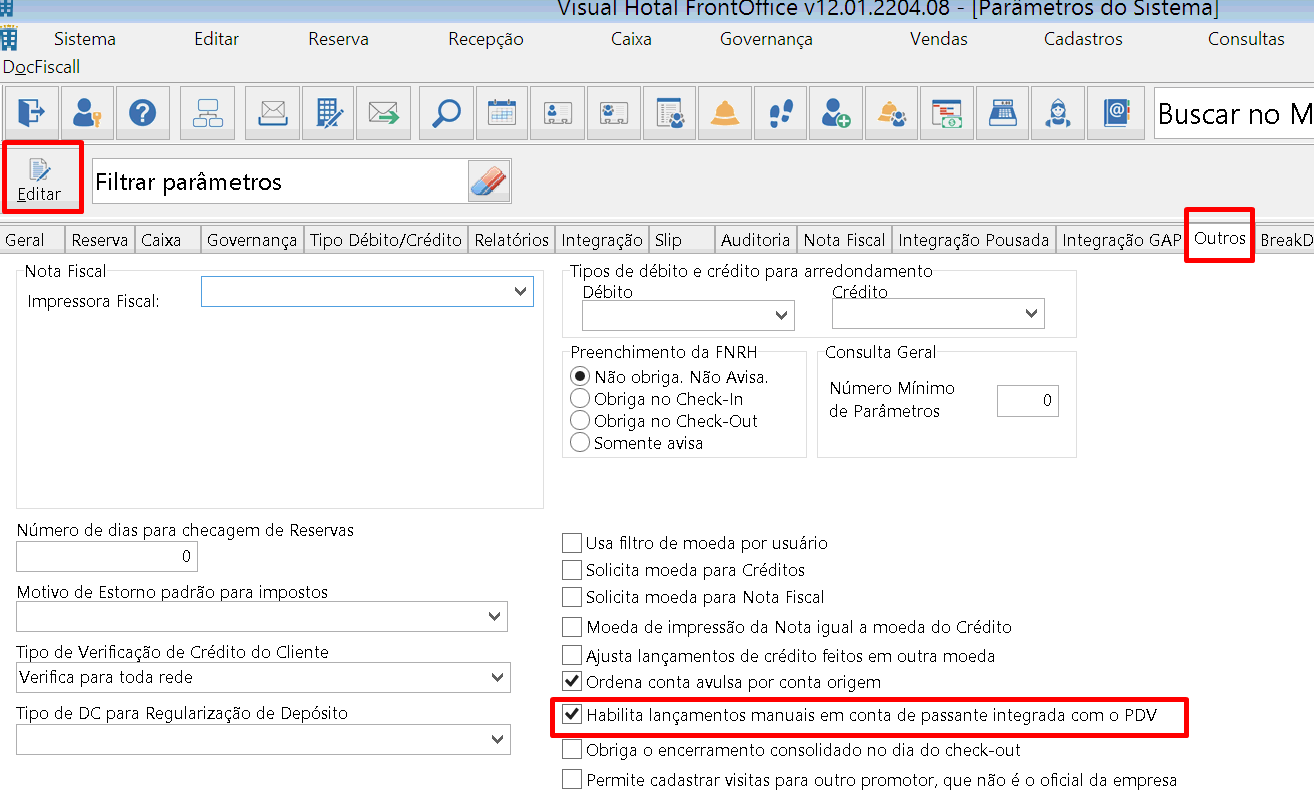
Task: Open the Vendas menu
Action: pyautogui.click(x=939, y=39)
